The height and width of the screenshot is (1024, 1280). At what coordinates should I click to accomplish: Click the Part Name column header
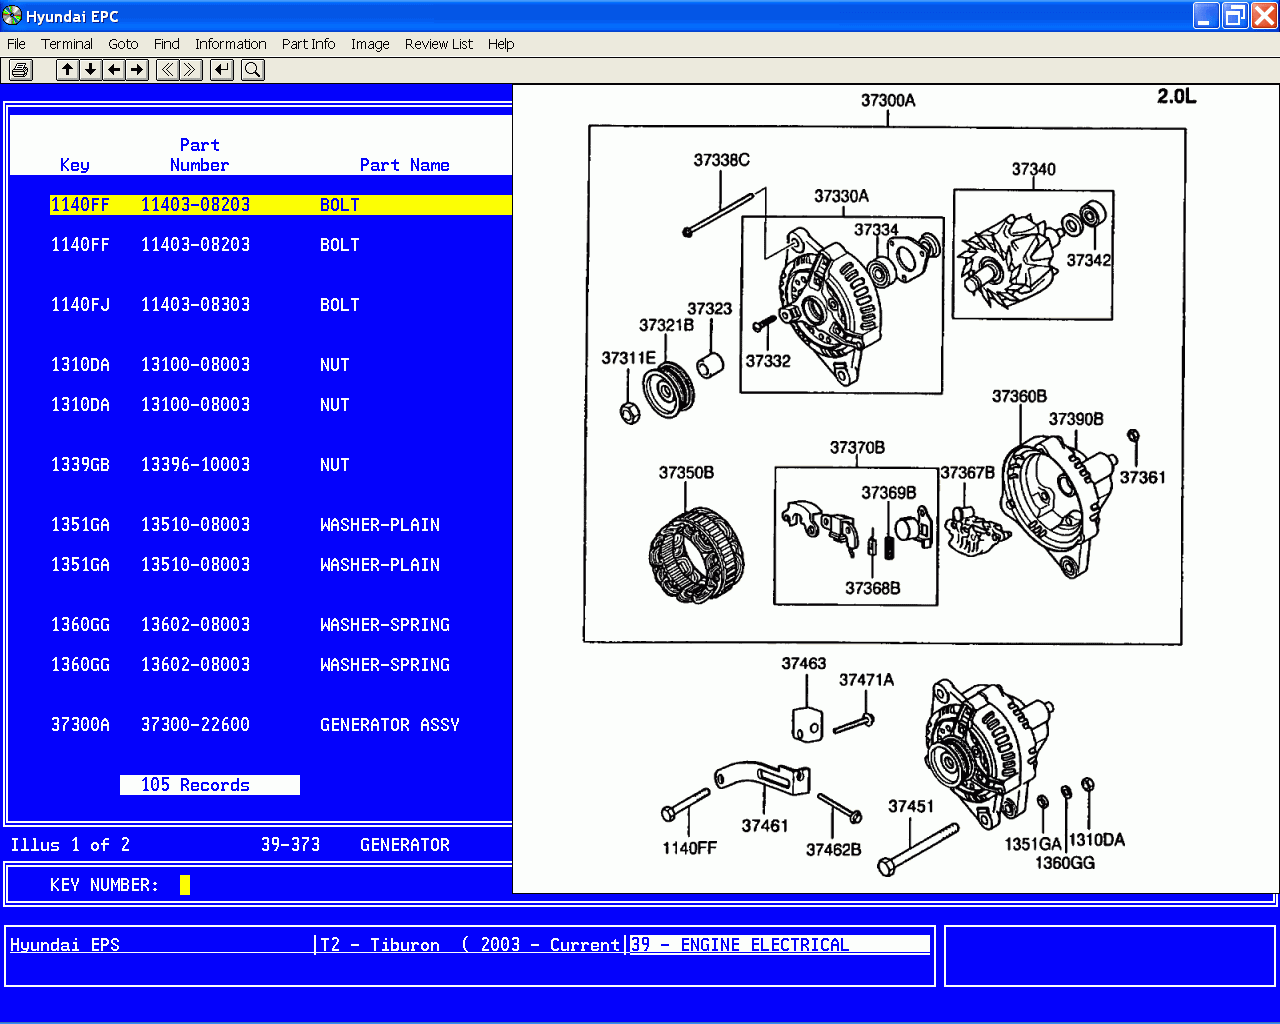click(405, 165)
